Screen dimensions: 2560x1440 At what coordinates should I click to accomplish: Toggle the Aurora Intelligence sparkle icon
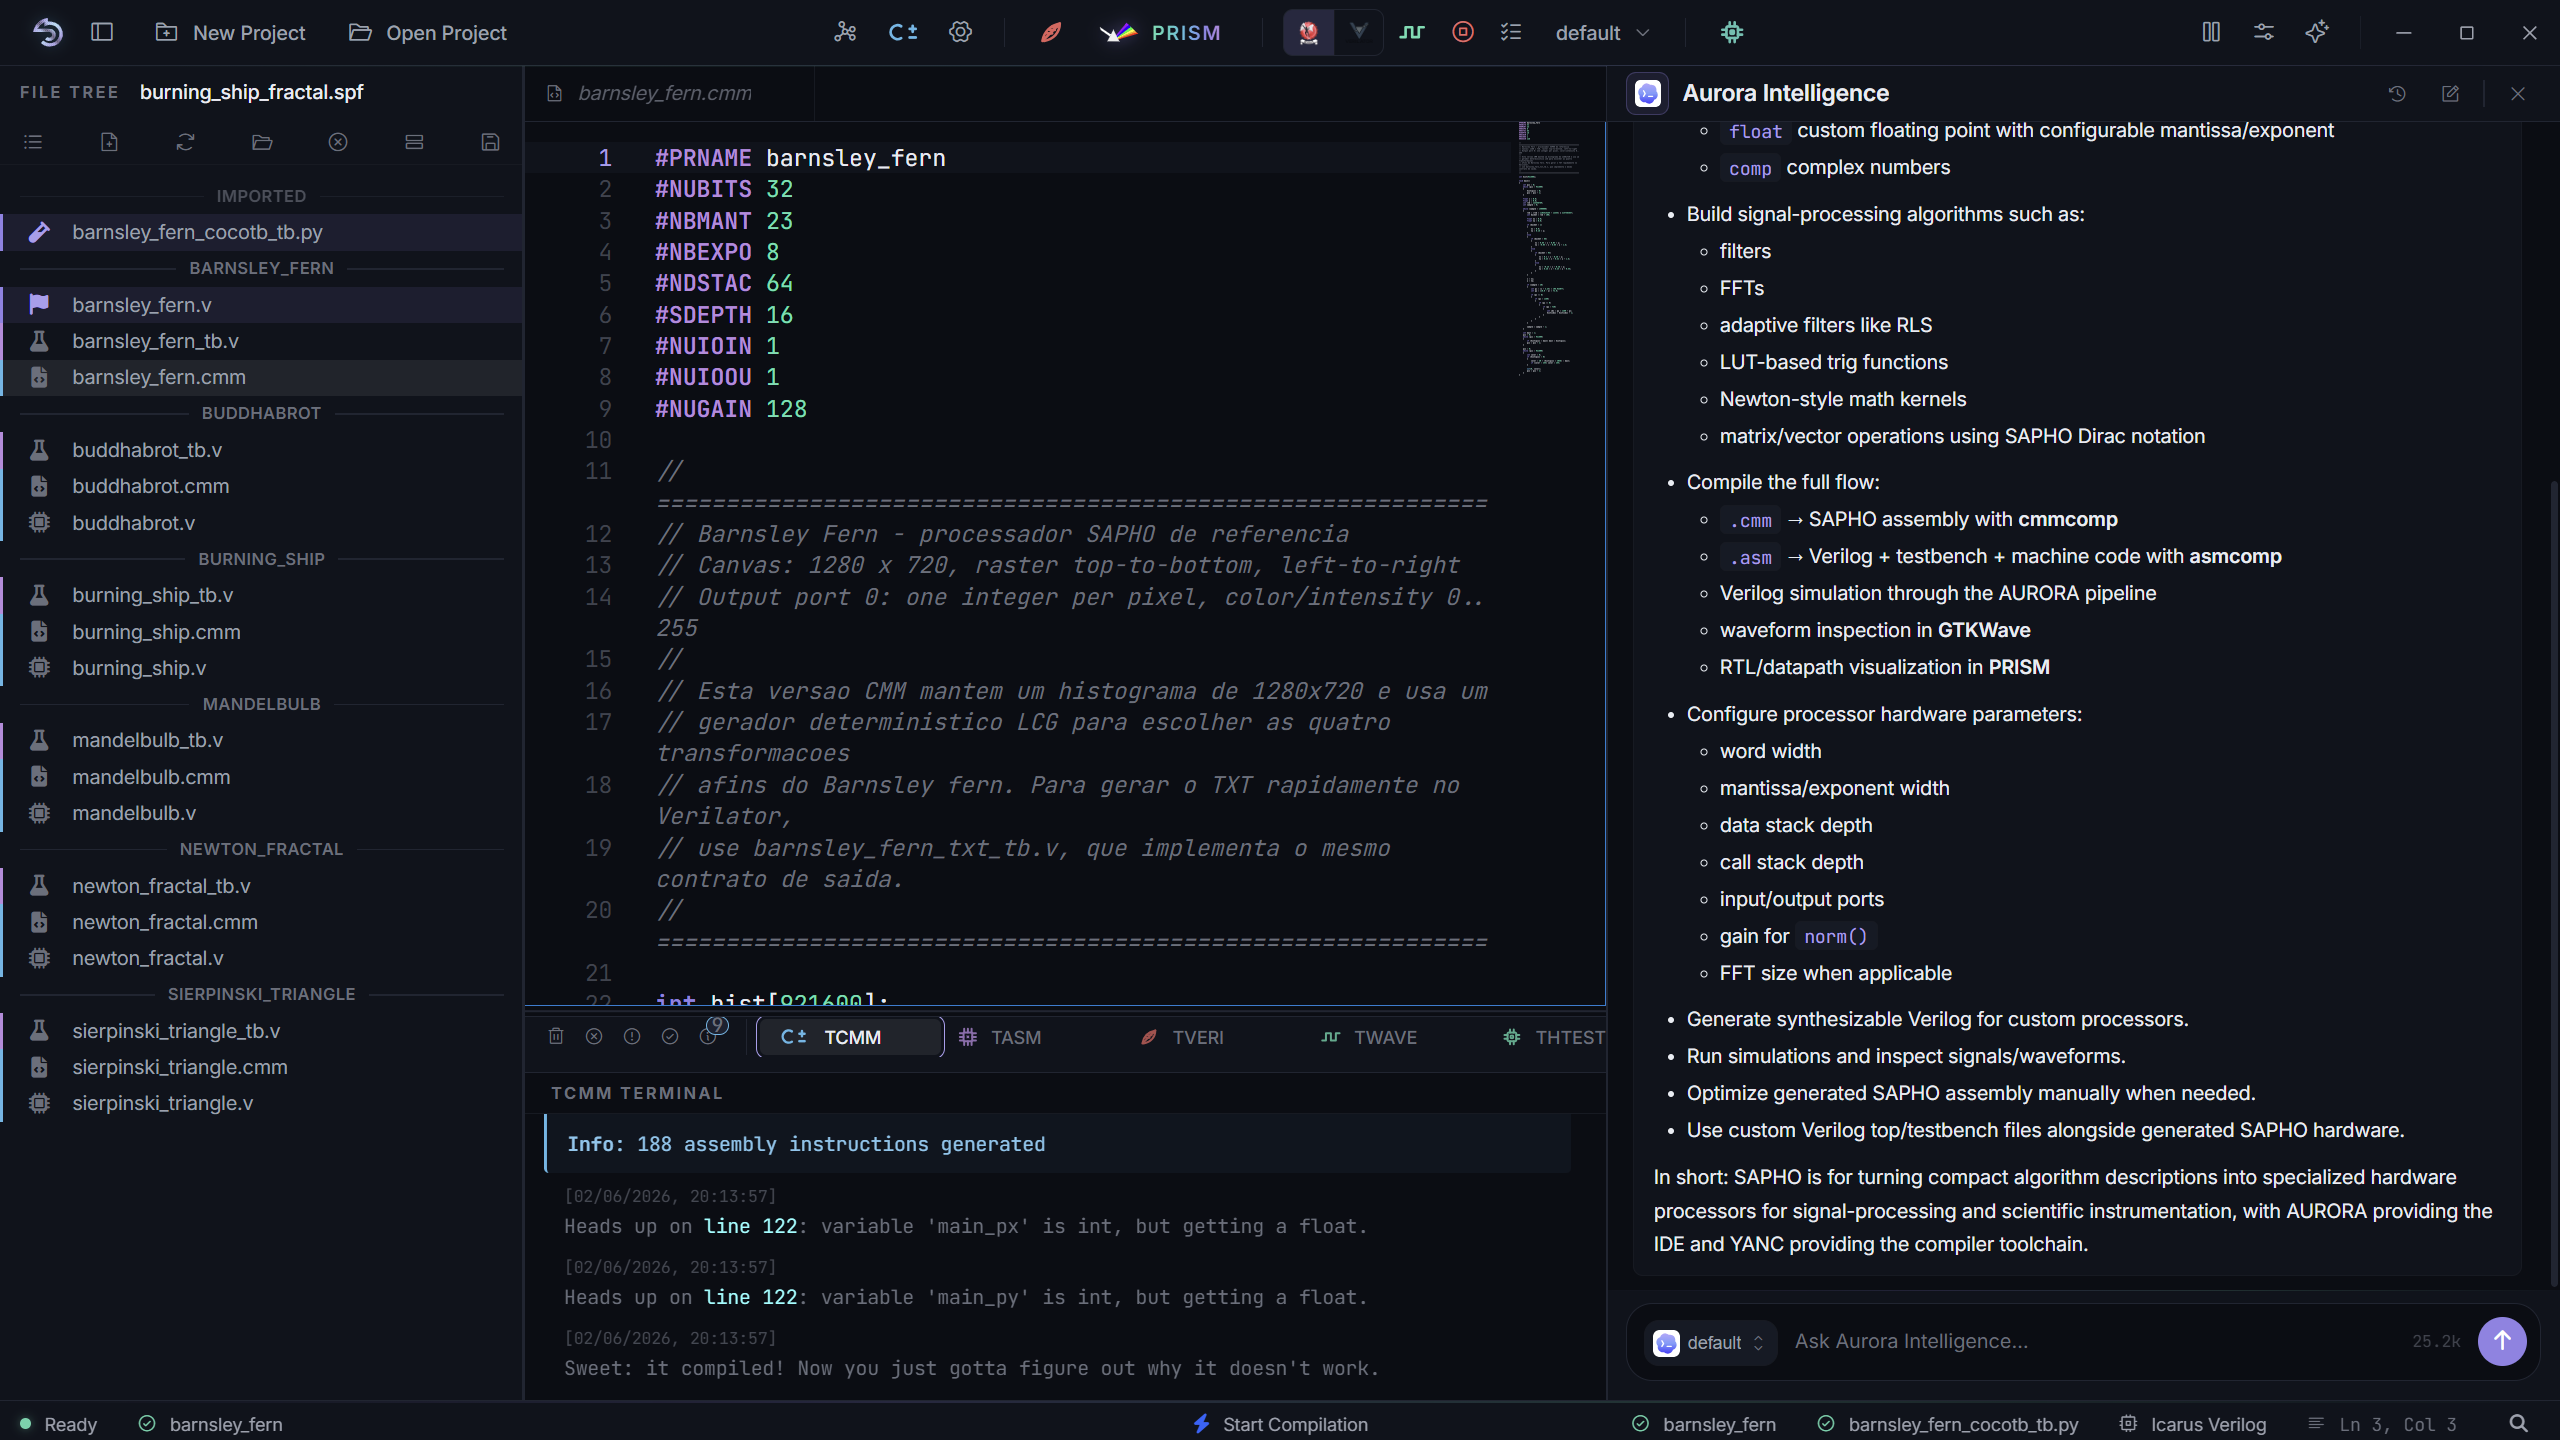pyautogui.click(x=2317, y=32)
